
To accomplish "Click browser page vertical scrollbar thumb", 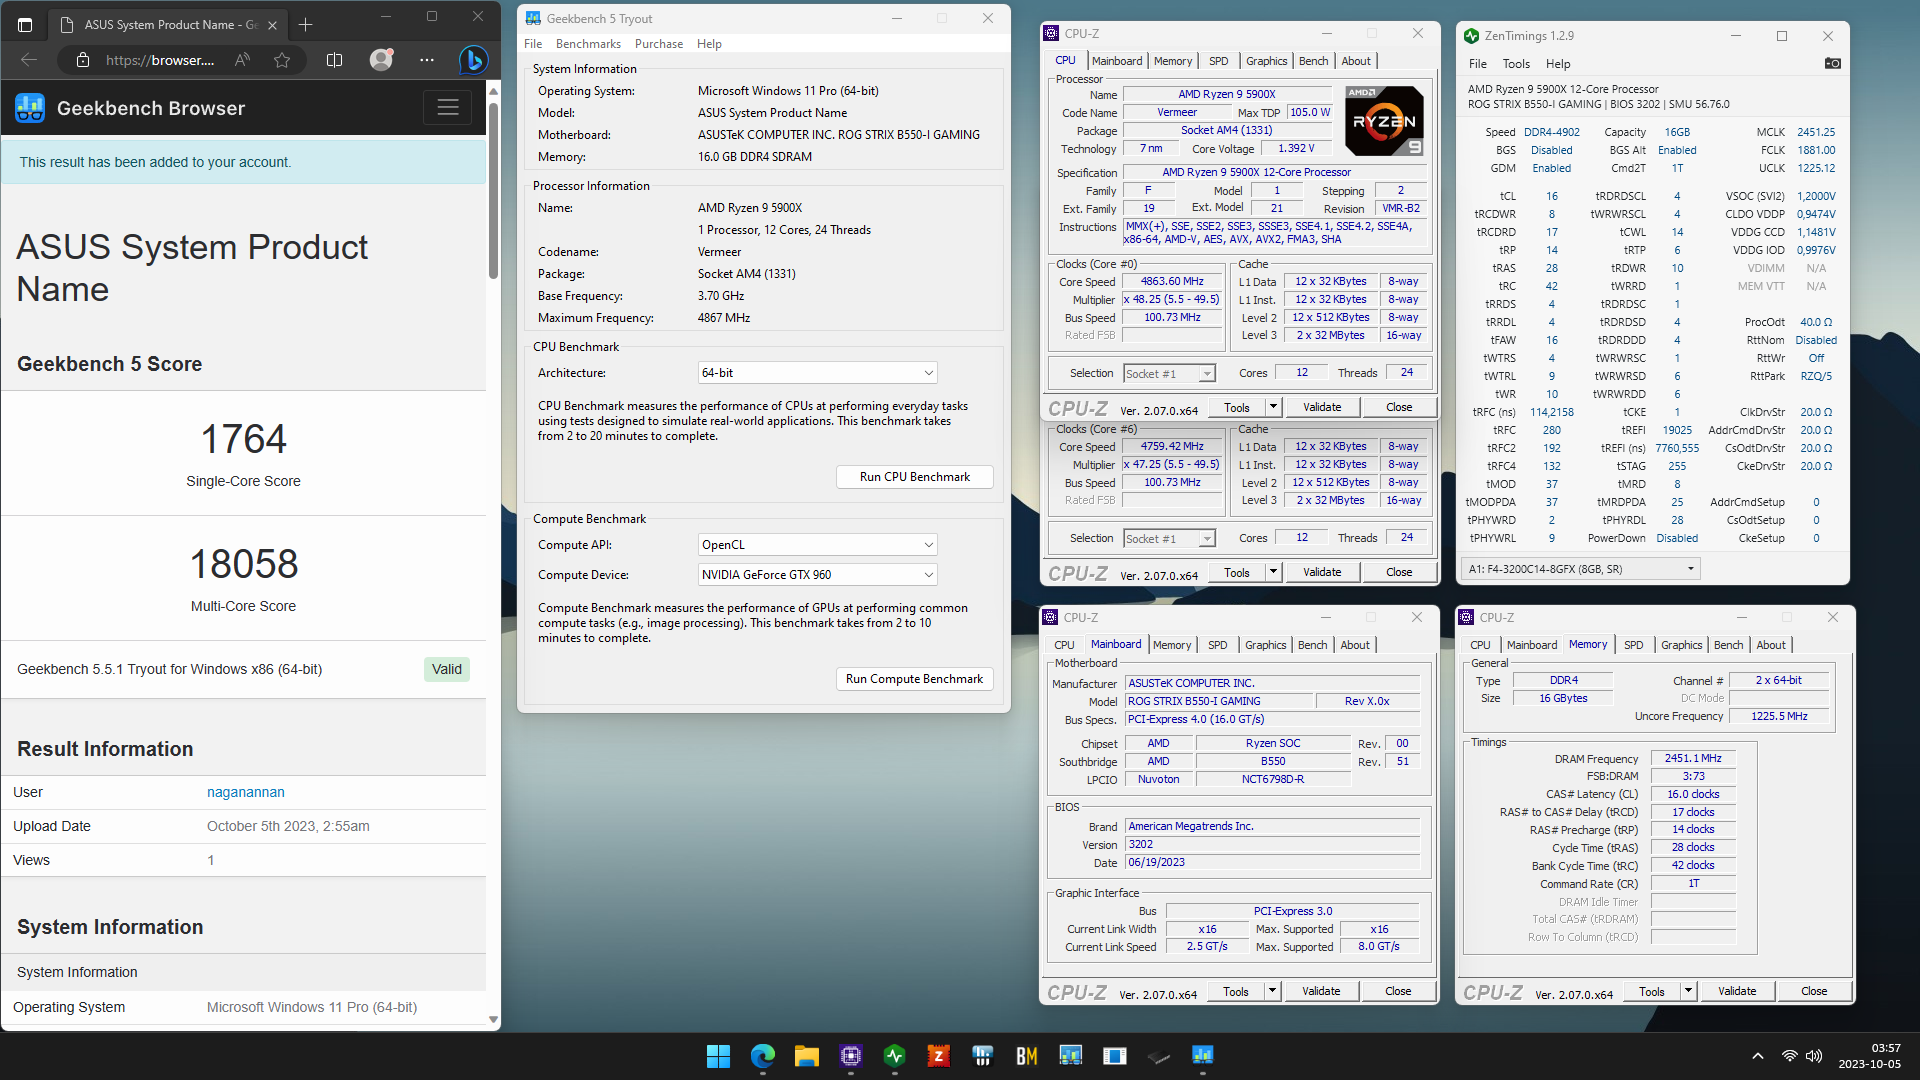I will pyautogui.click(x=493, y=190).
